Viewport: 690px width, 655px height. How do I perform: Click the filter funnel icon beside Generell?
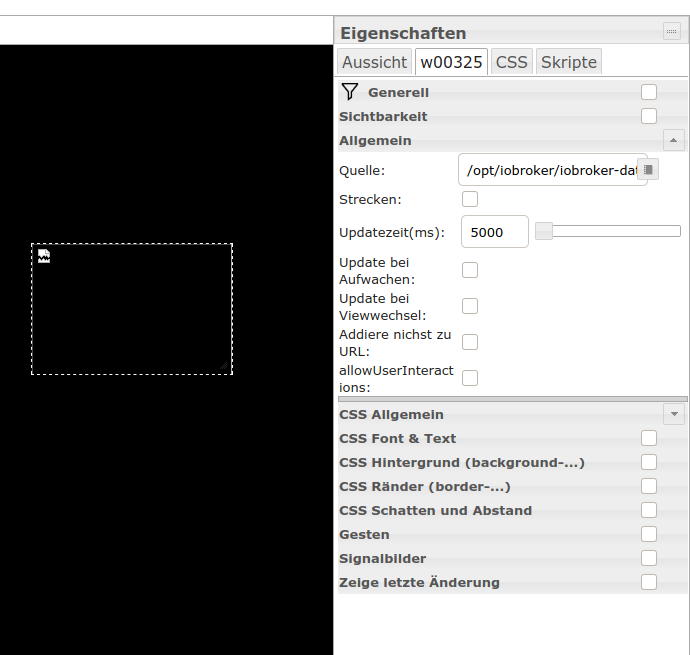(x=349, y=92)
